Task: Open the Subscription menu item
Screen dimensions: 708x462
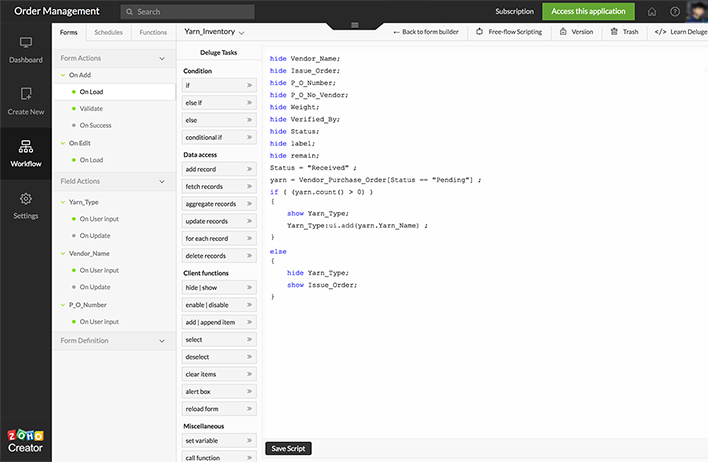Action: point(514,11)
